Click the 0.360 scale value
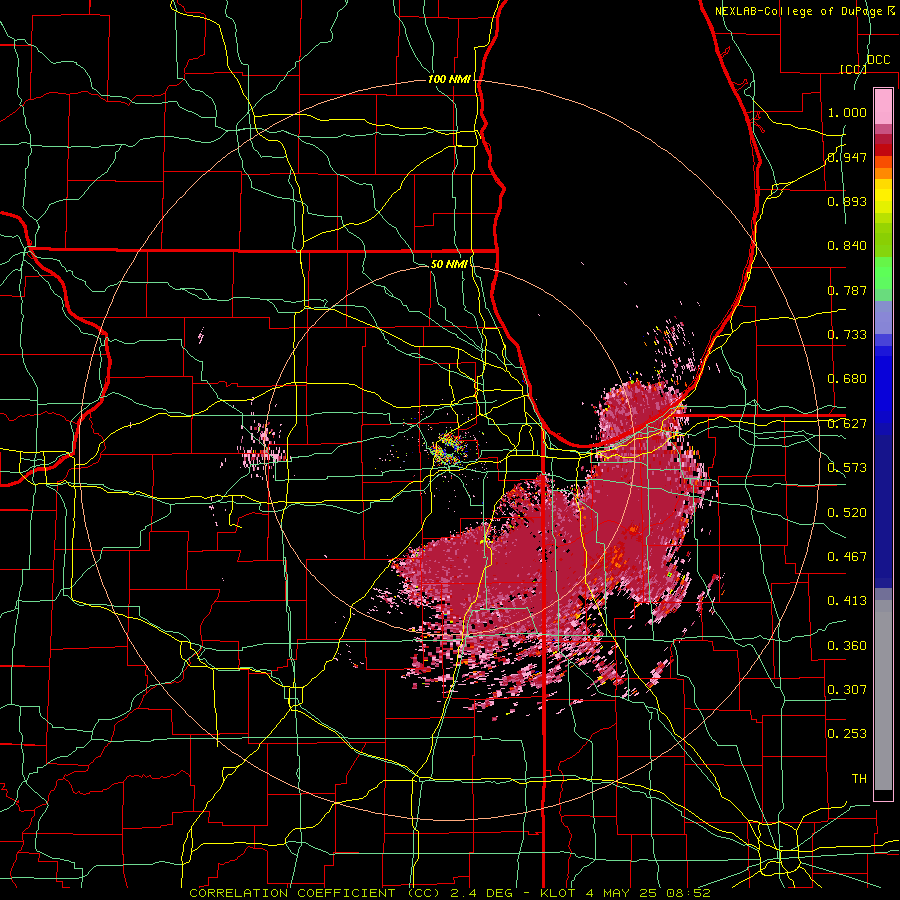 pos(847,646)
